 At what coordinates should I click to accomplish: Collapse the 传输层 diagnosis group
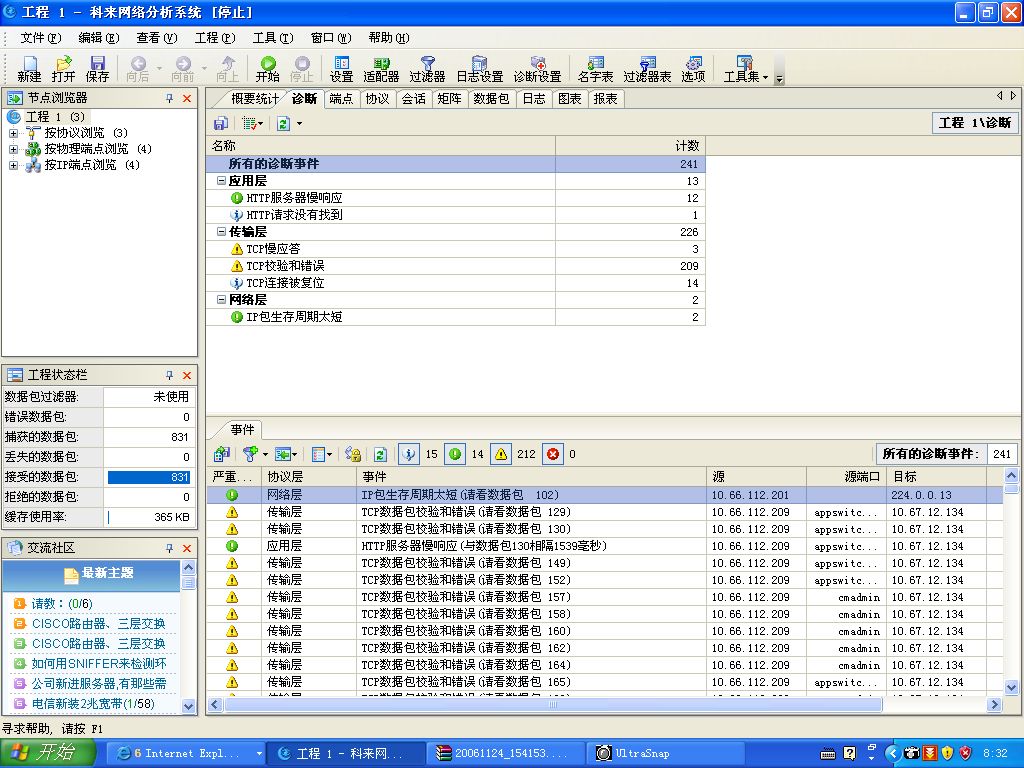[221, 232]
